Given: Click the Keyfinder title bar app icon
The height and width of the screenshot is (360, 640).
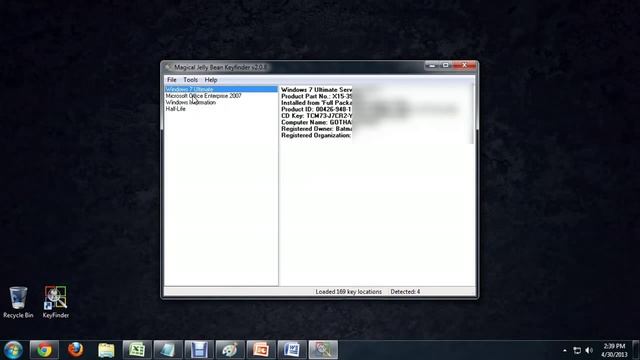Looking at the screenshot, I should [168, 67].
